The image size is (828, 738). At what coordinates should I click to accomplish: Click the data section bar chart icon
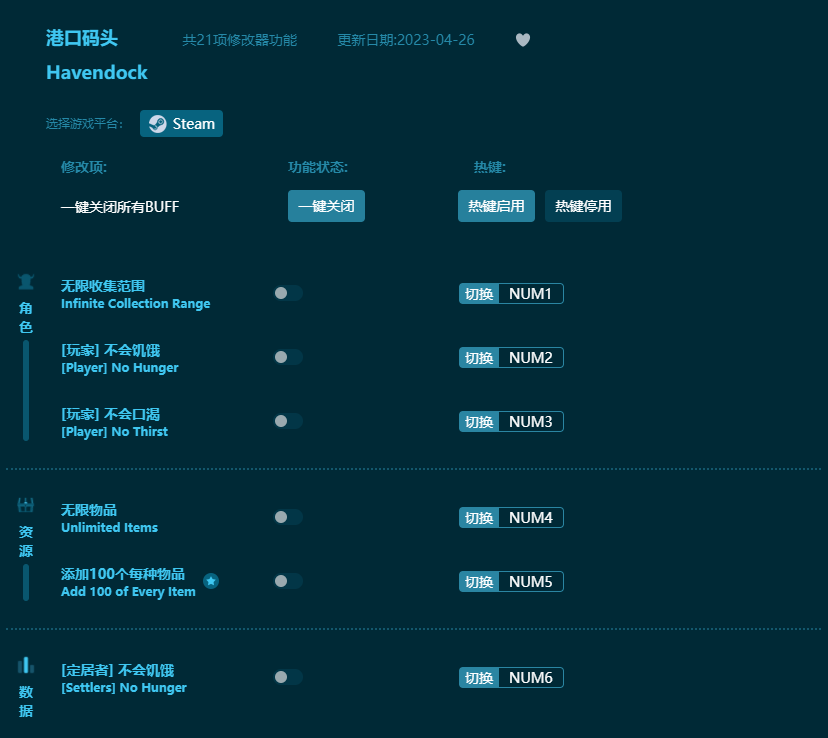(x=26, y=665)
